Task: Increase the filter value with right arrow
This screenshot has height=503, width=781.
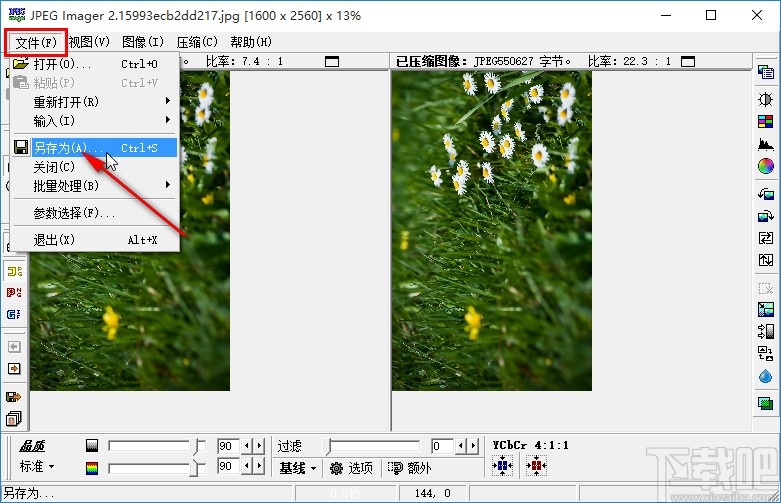Action: [473, 446]
